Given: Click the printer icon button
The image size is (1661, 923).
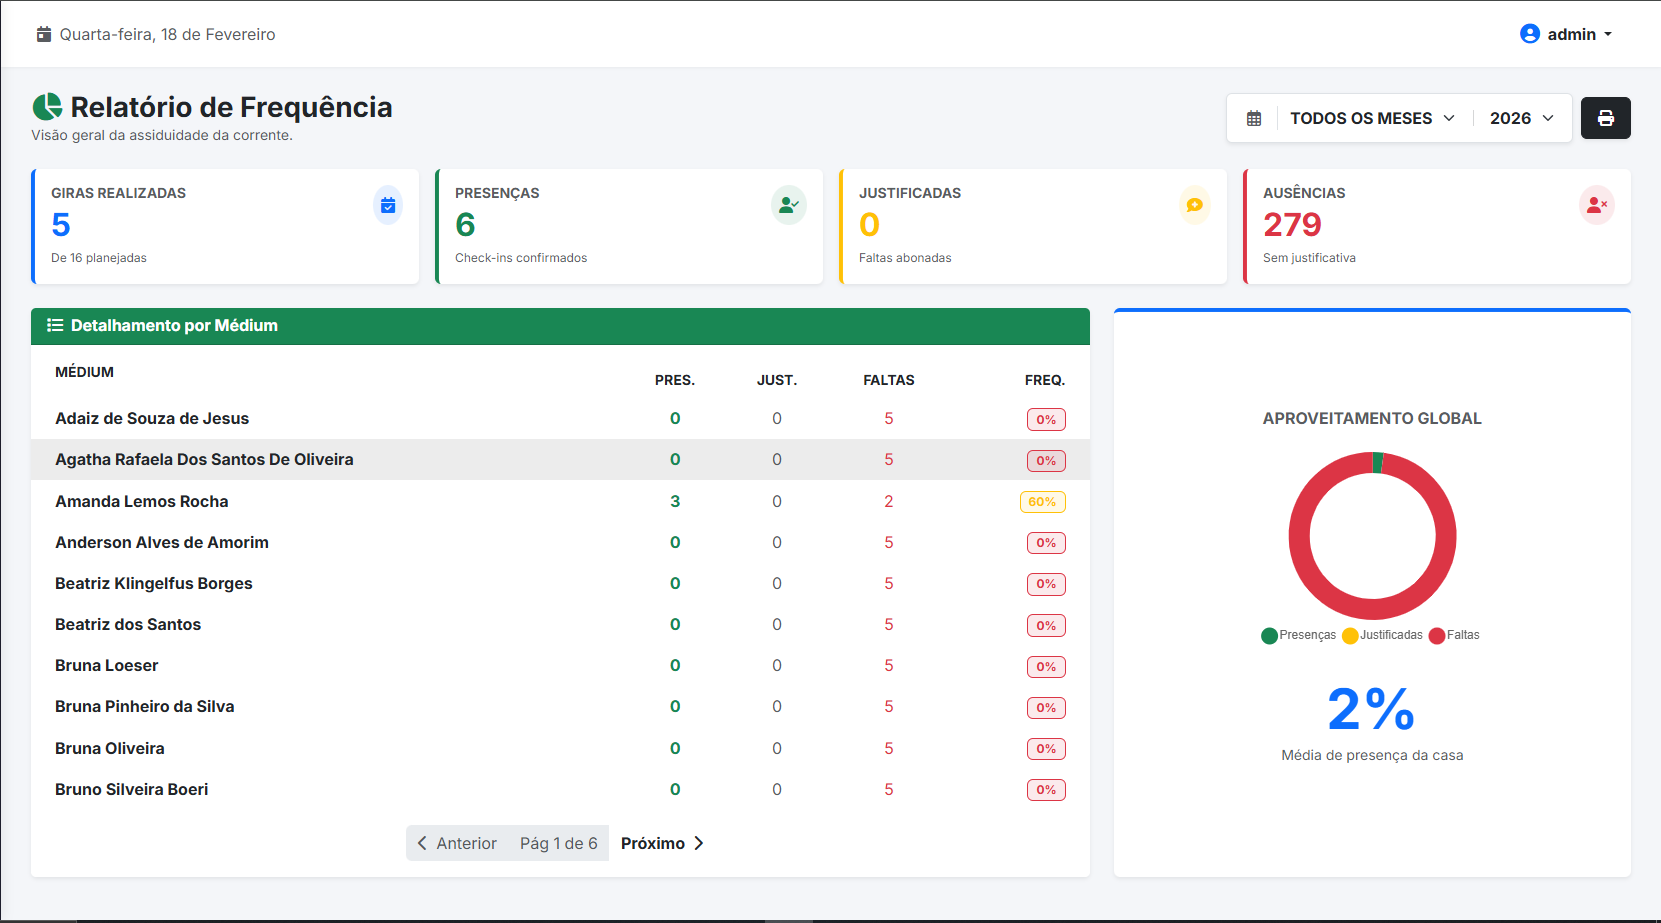Looking at the screenshot, I should (1605, 118).
